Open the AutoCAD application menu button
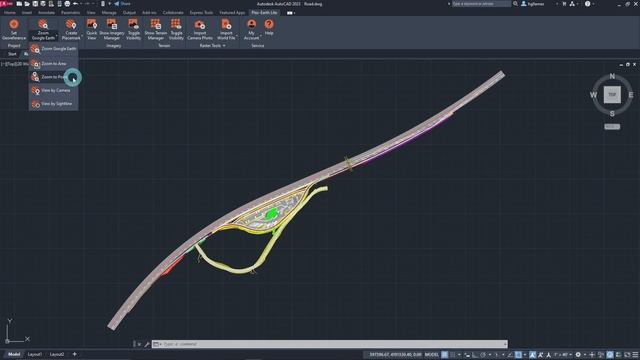This screenshot has height=360, width=640. click(6, 4)
